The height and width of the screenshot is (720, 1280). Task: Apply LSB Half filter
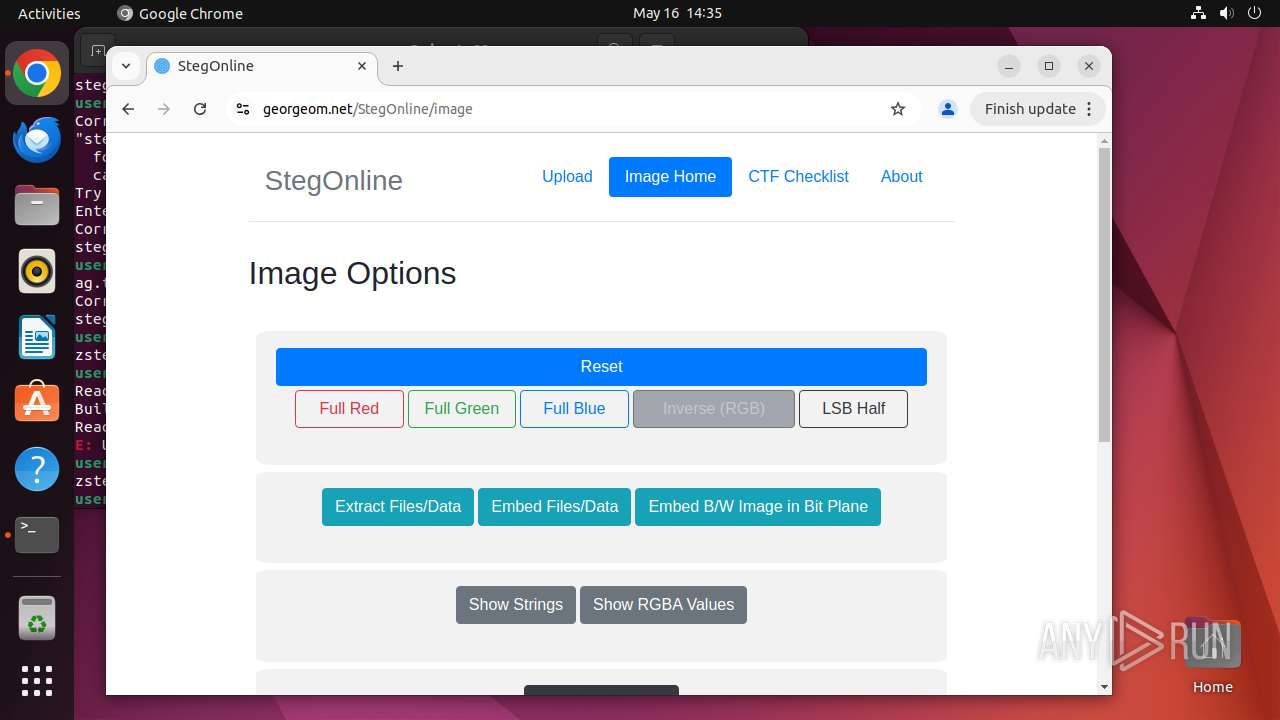pyautogui.click(x=853, y=409)
